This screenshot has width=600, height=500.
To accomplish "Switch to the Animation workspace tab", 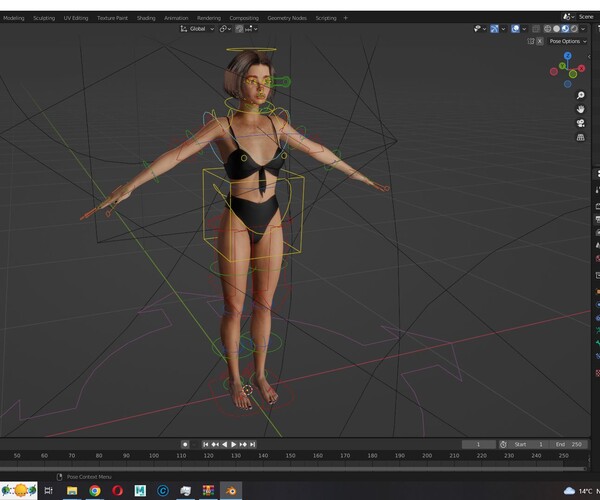I will [x=176, y=18].
